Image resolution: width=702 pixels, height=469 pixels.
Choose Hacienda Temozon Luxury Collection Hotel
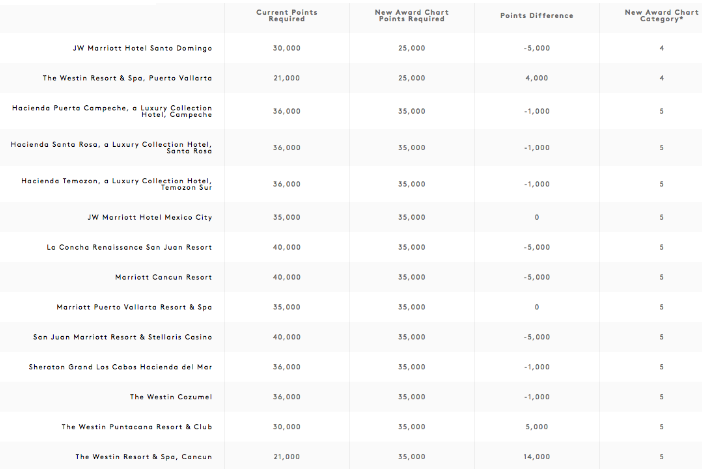116,182
